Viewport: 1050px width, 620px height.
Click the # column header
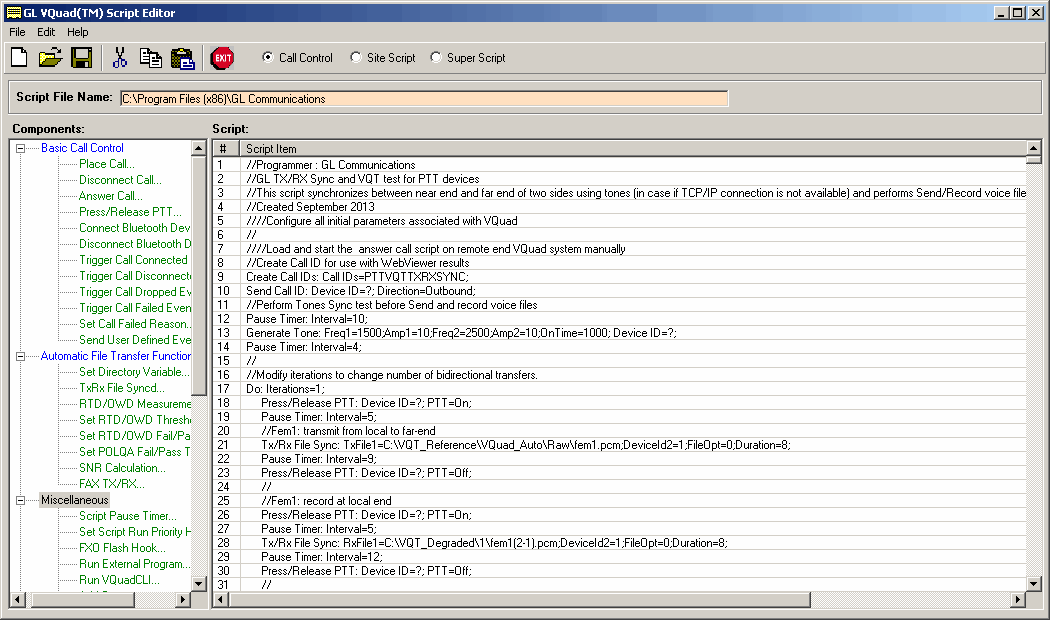(x=226, y=149)
